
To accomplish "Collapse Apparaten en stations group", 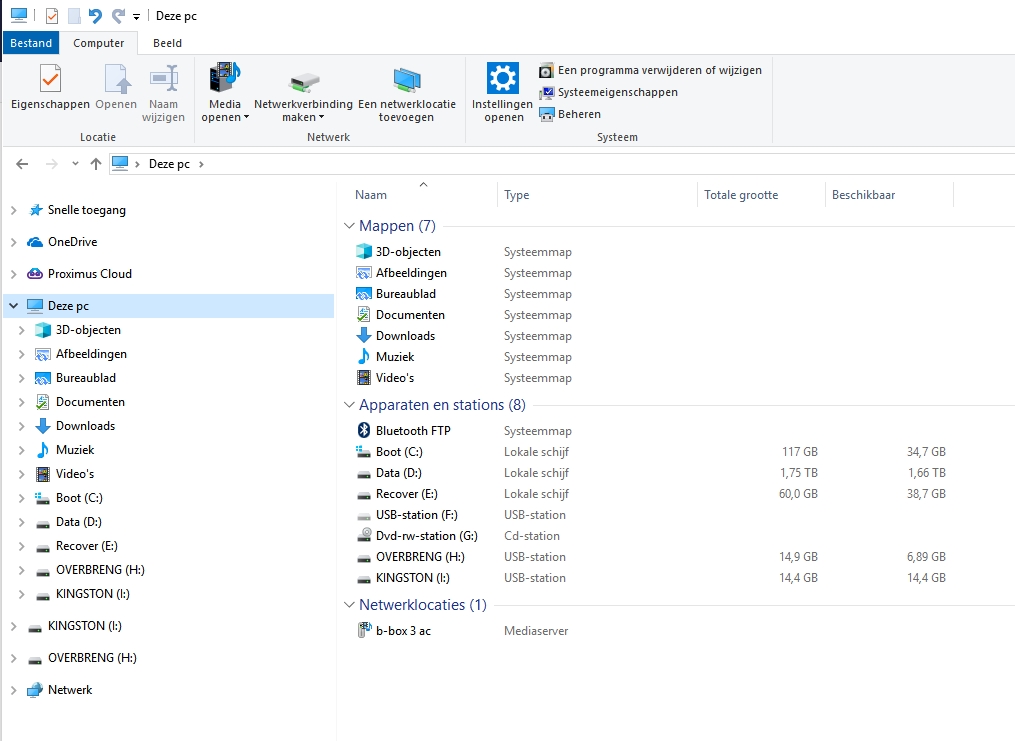I will (x=350, y=406).
